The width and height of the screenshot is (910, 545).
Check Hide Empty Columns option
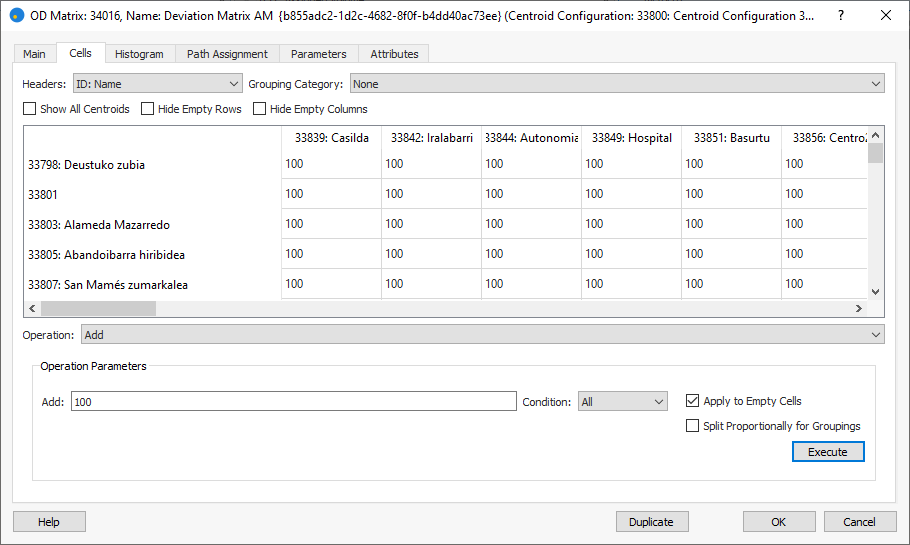[260, 109]
